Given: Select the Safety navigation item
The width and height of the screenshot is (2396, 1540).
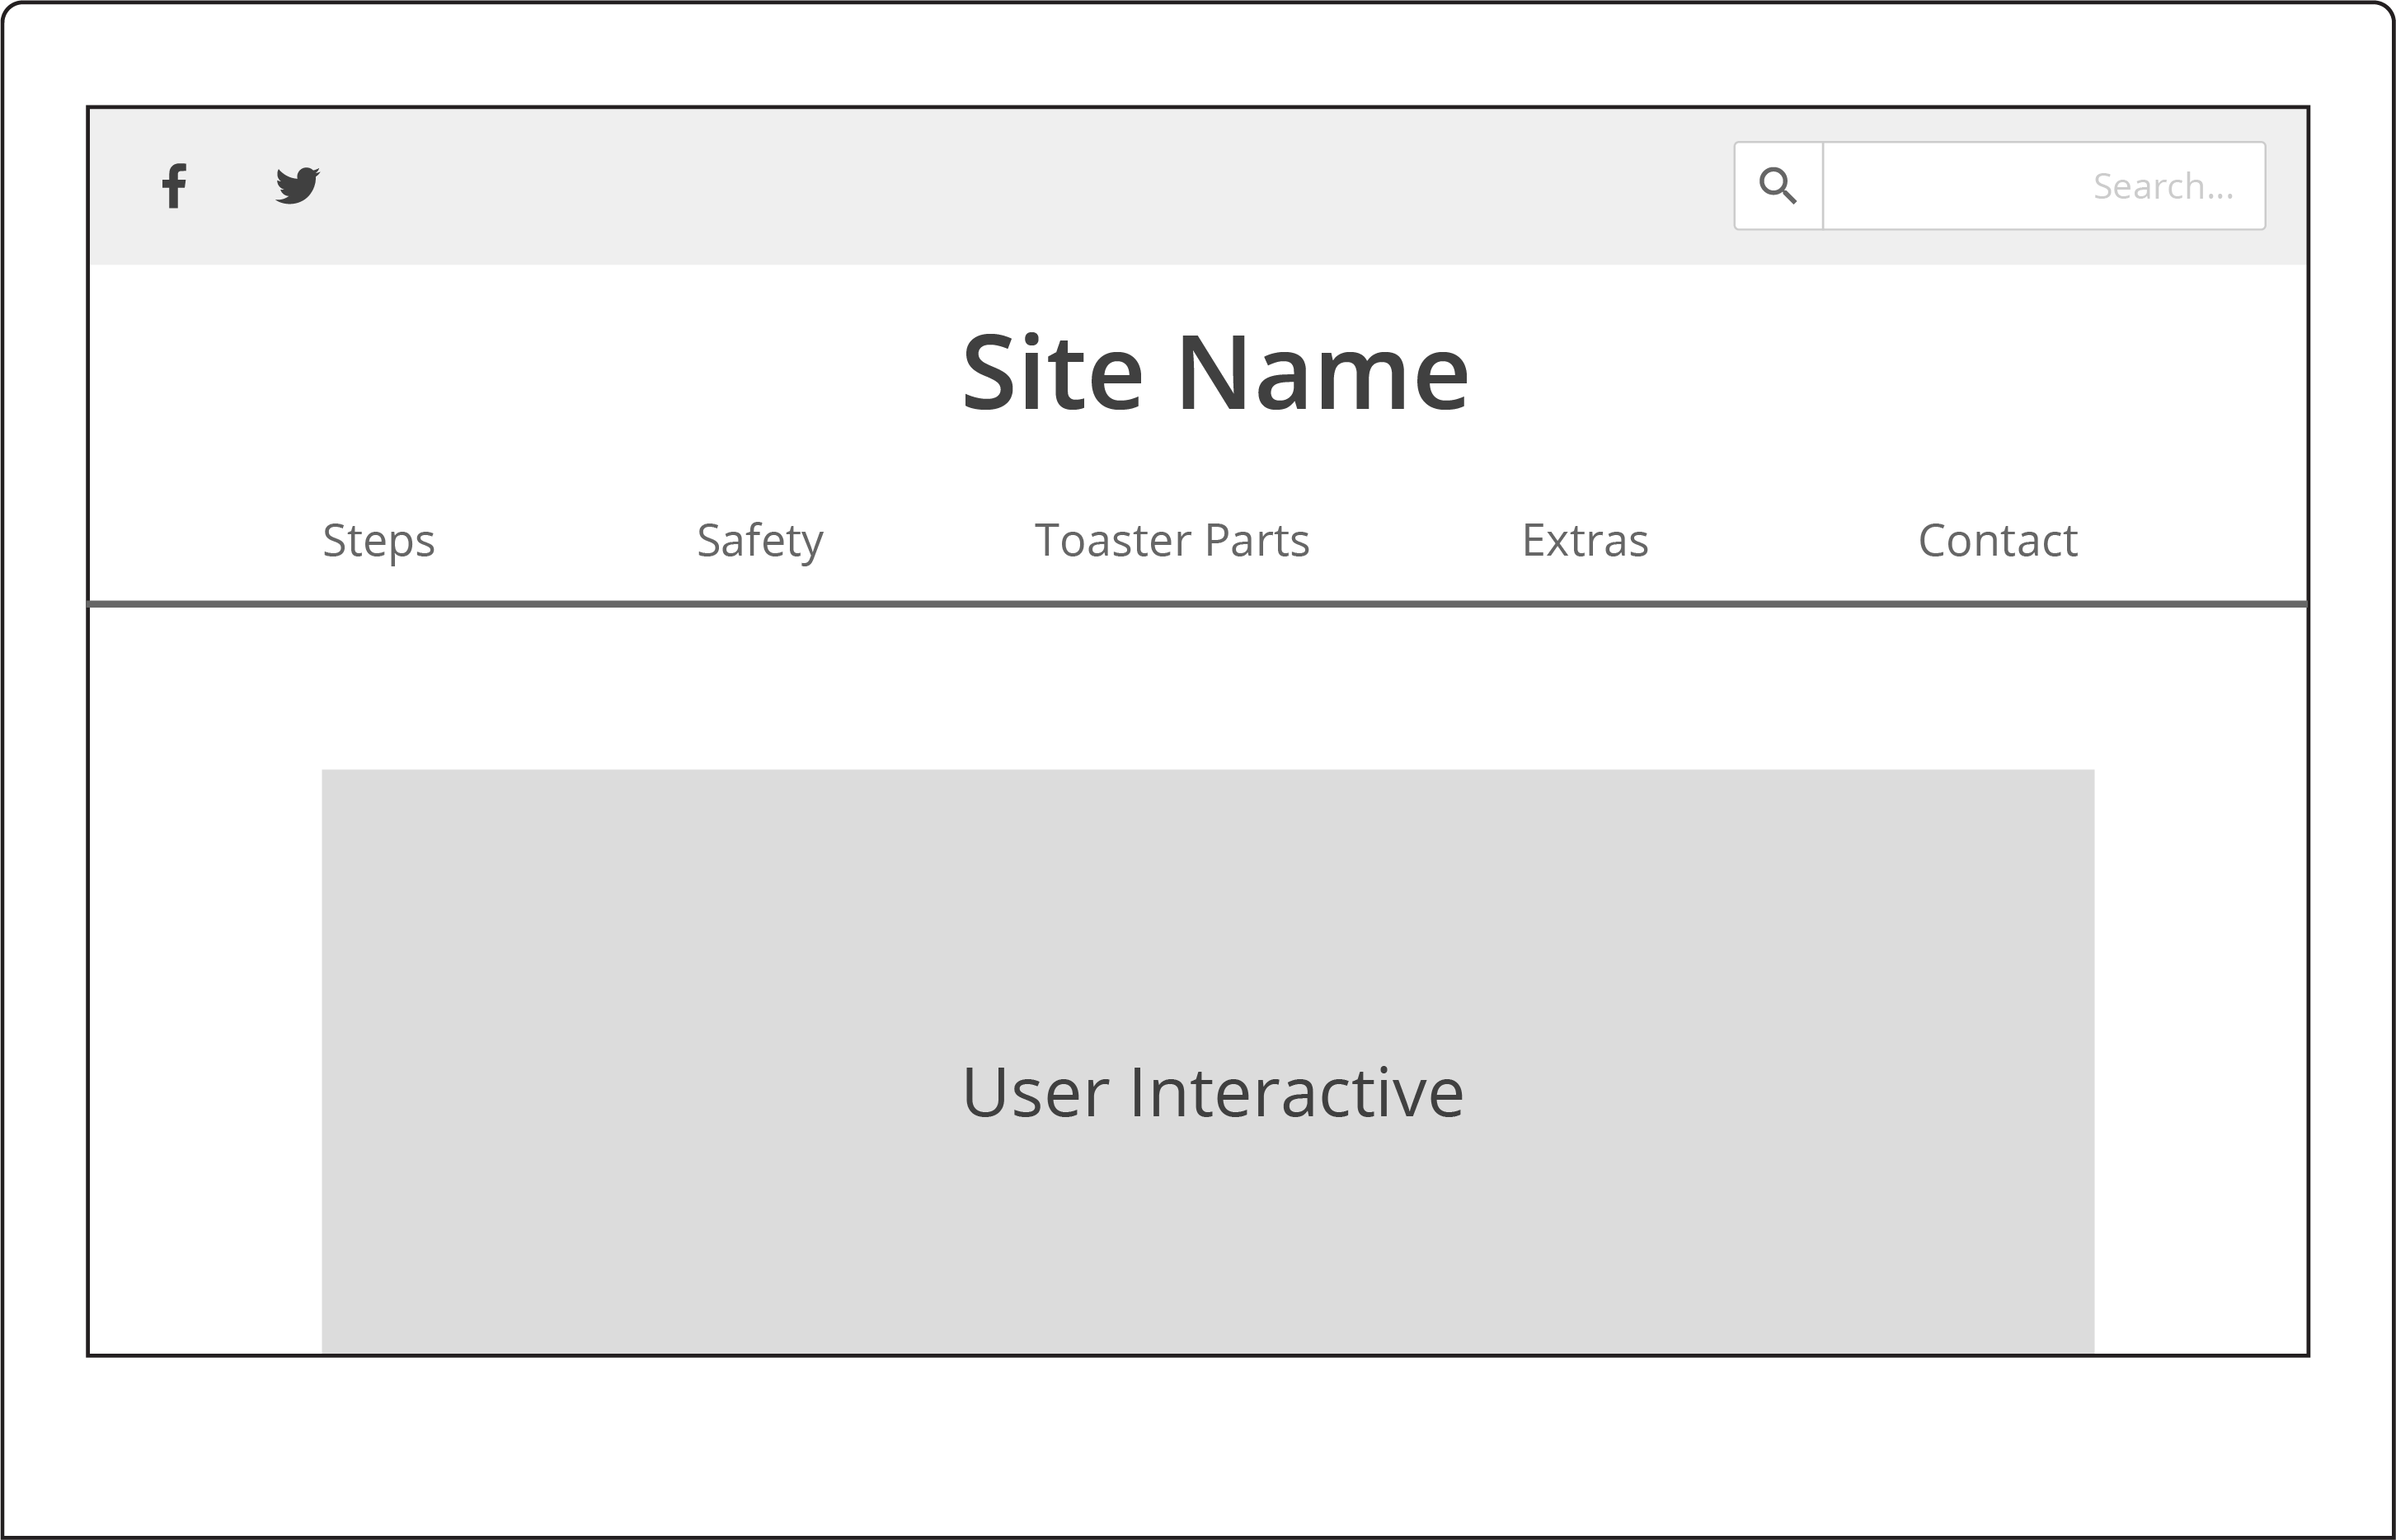Looking at the screenshot, I should pos(760,541).
